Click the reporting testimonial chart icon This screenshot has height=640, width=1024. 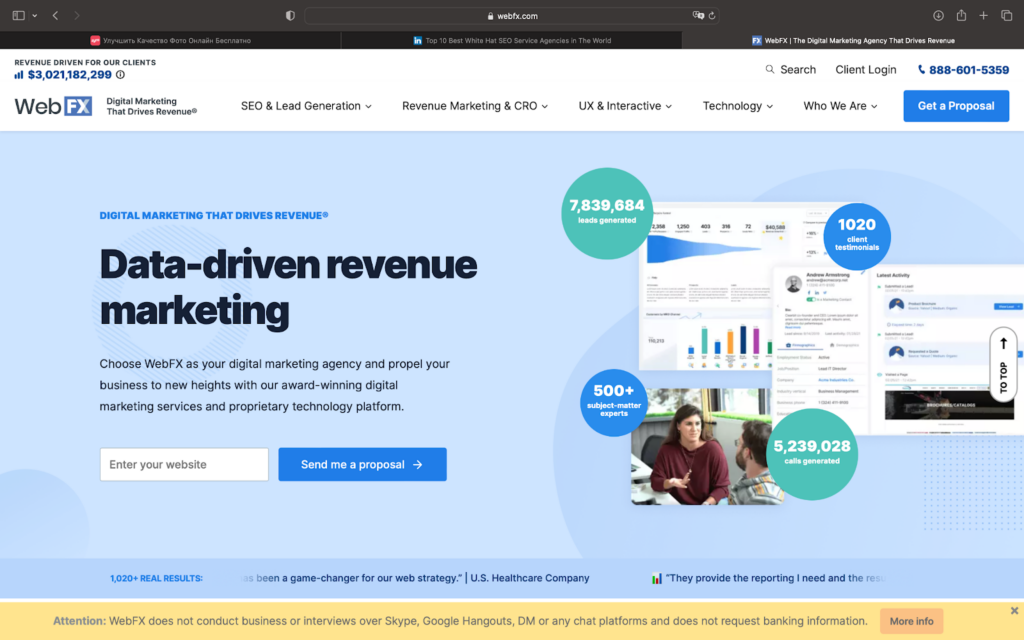(656, 578)
